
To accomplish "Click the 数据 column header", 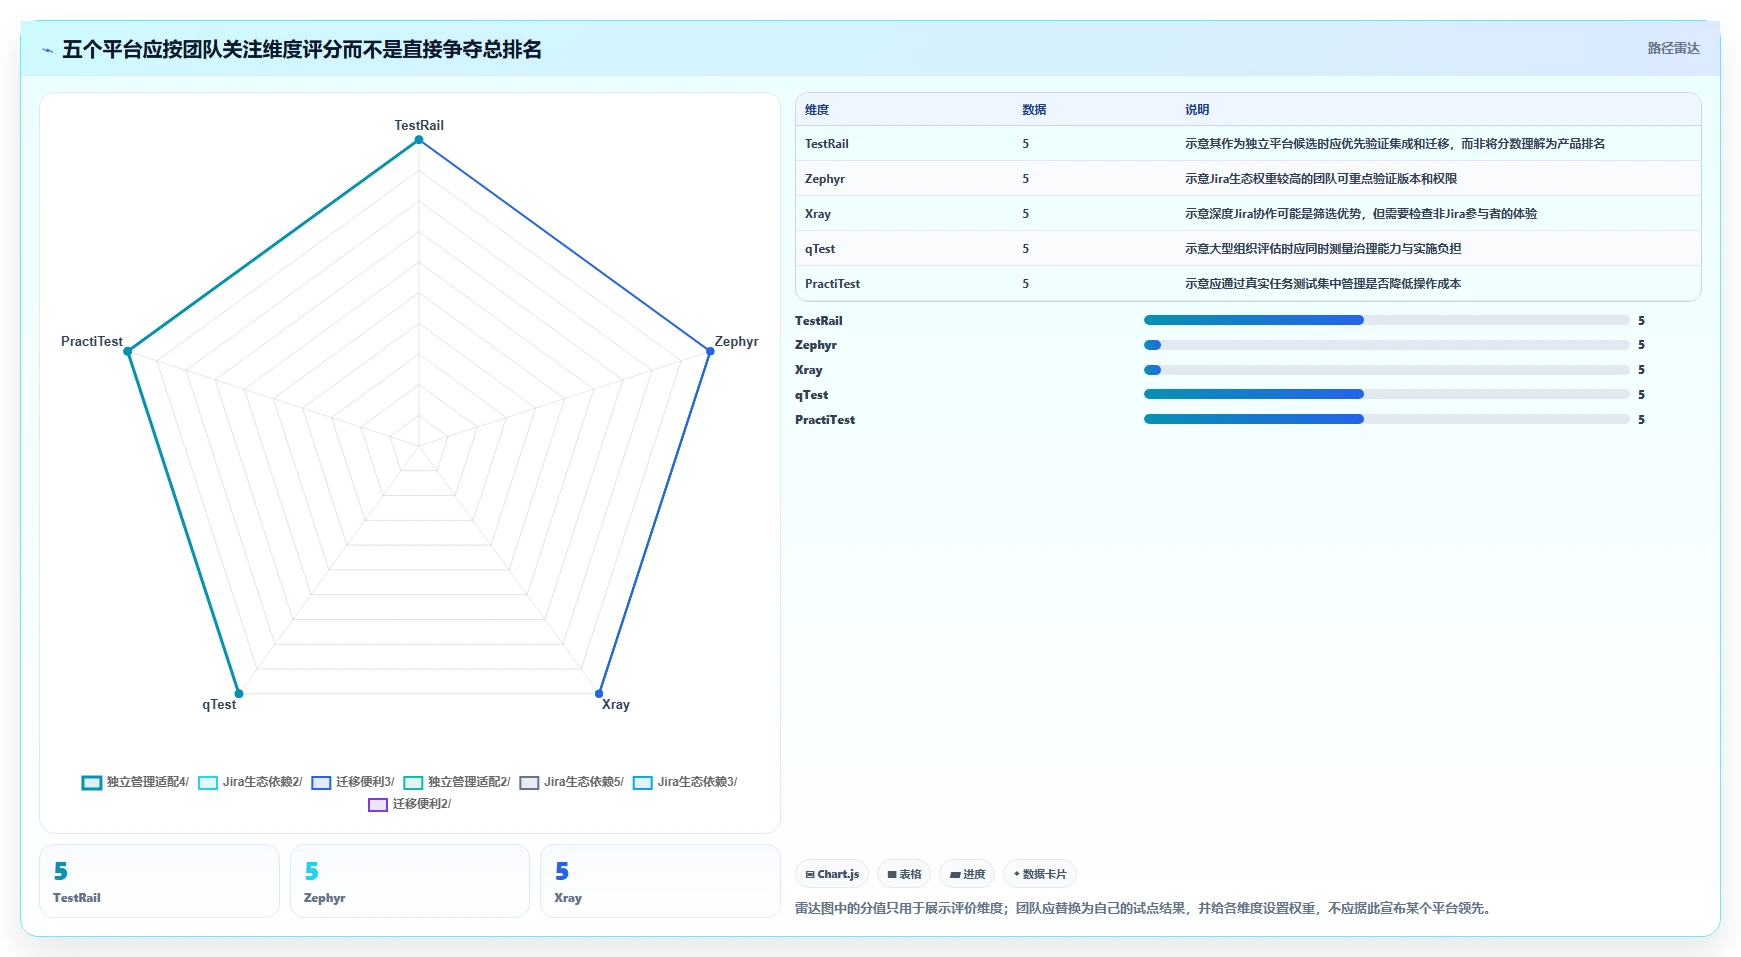I will click(x=1034, y=110).
